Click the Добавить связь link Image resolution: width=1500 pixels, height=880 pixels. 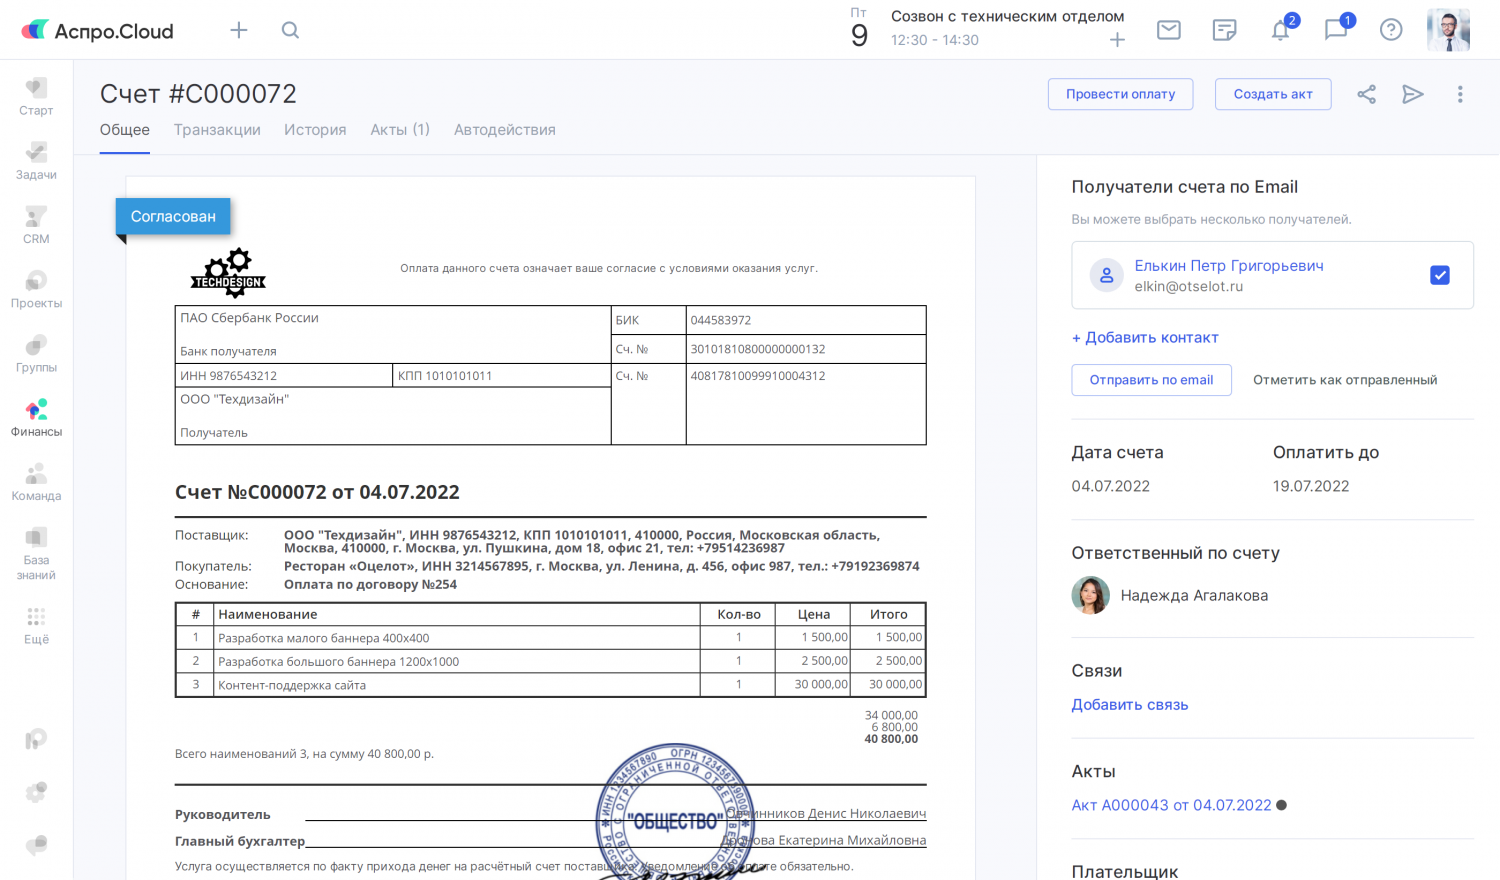1130,705
